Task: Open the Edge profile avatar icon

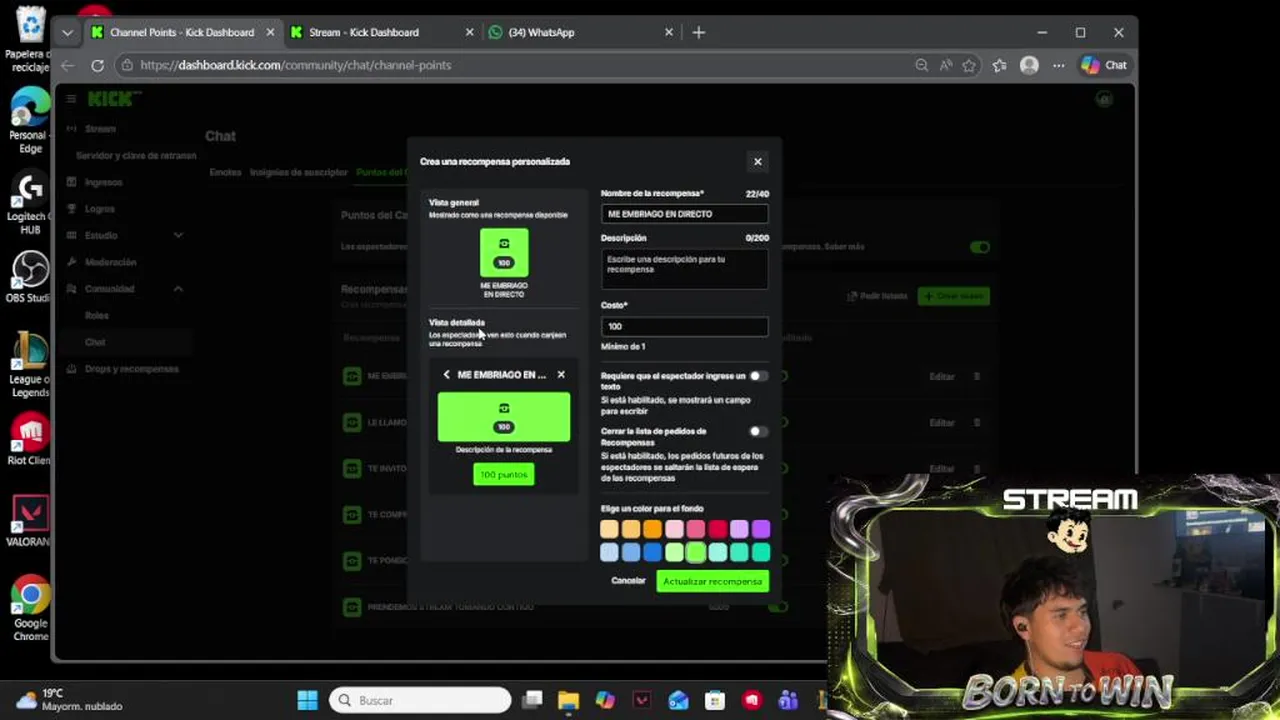Action: pos(1029,65)
